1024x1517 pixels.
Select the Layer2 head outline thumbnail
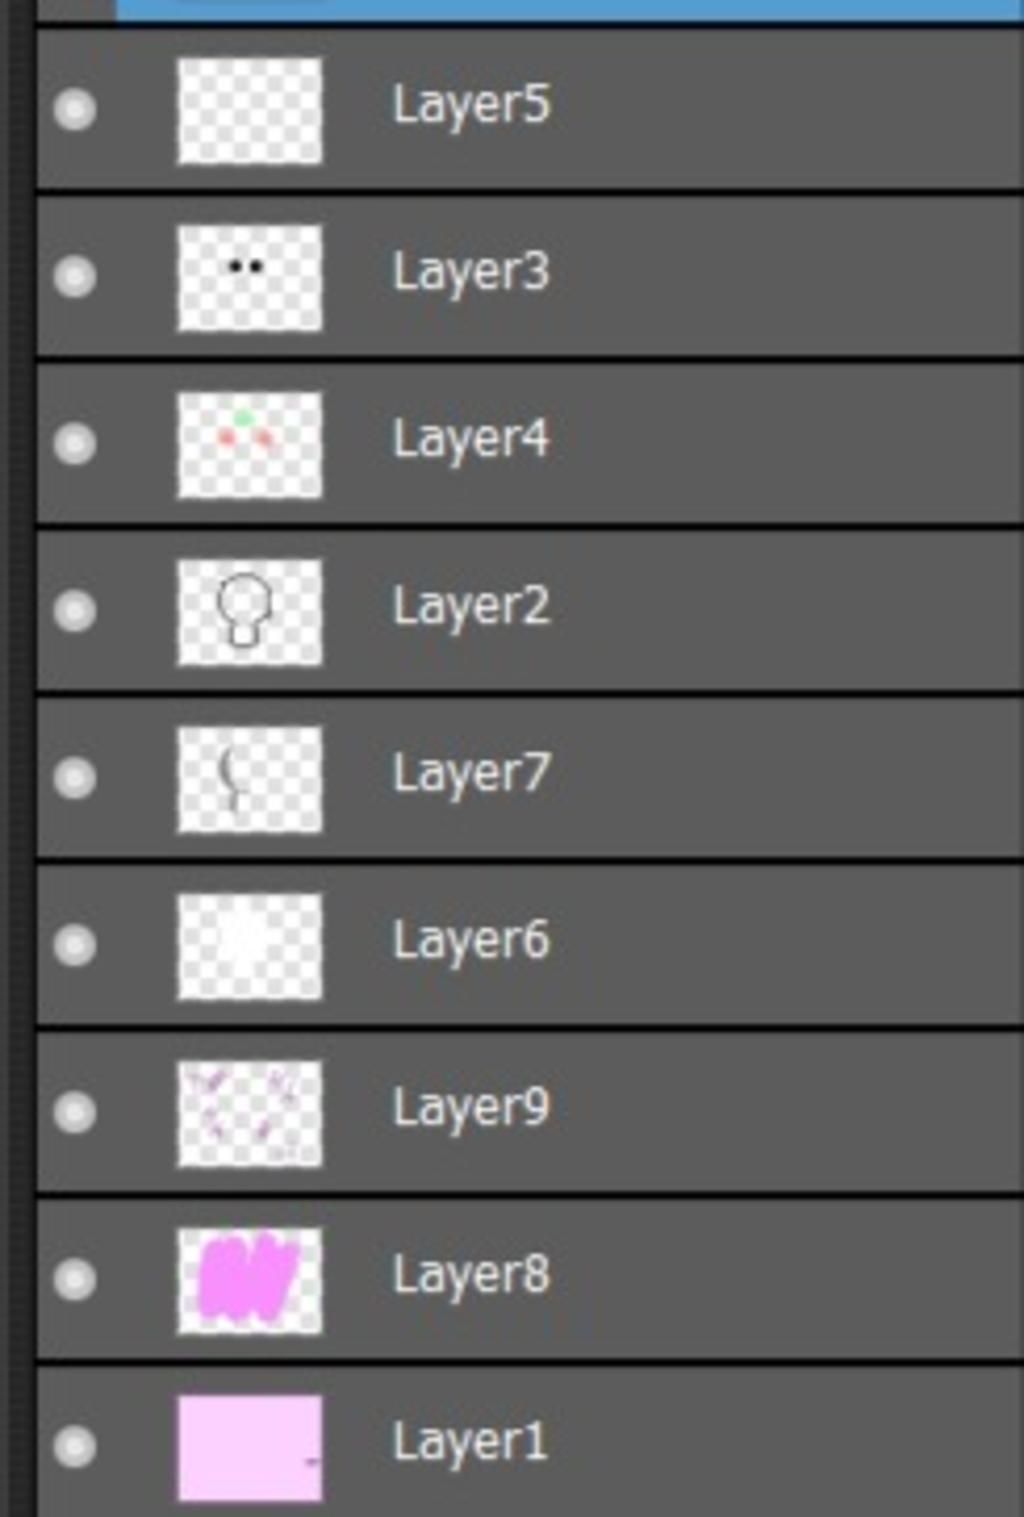coord(250,611)
